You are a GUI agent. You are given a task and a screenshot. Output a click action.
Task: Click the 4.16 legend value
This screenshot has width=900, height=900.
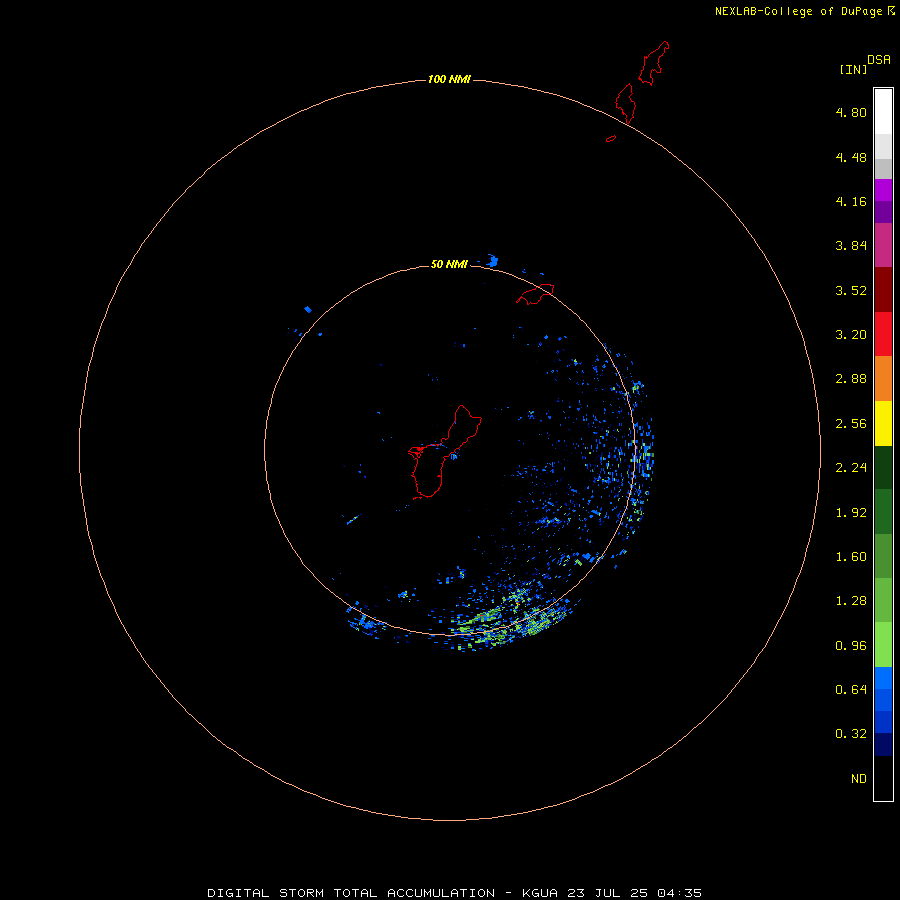tap(851, 201)
